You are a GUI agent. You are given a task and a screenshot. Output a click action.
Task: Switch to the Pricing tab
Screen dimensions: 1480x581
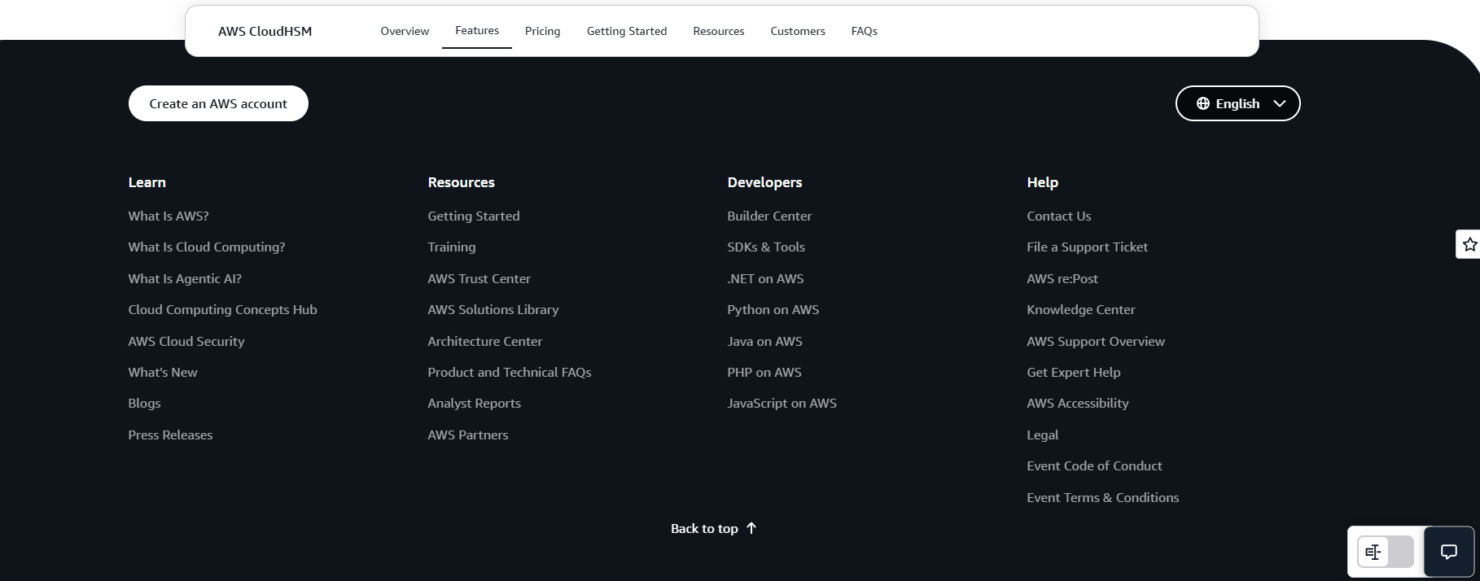coord(543,31)
